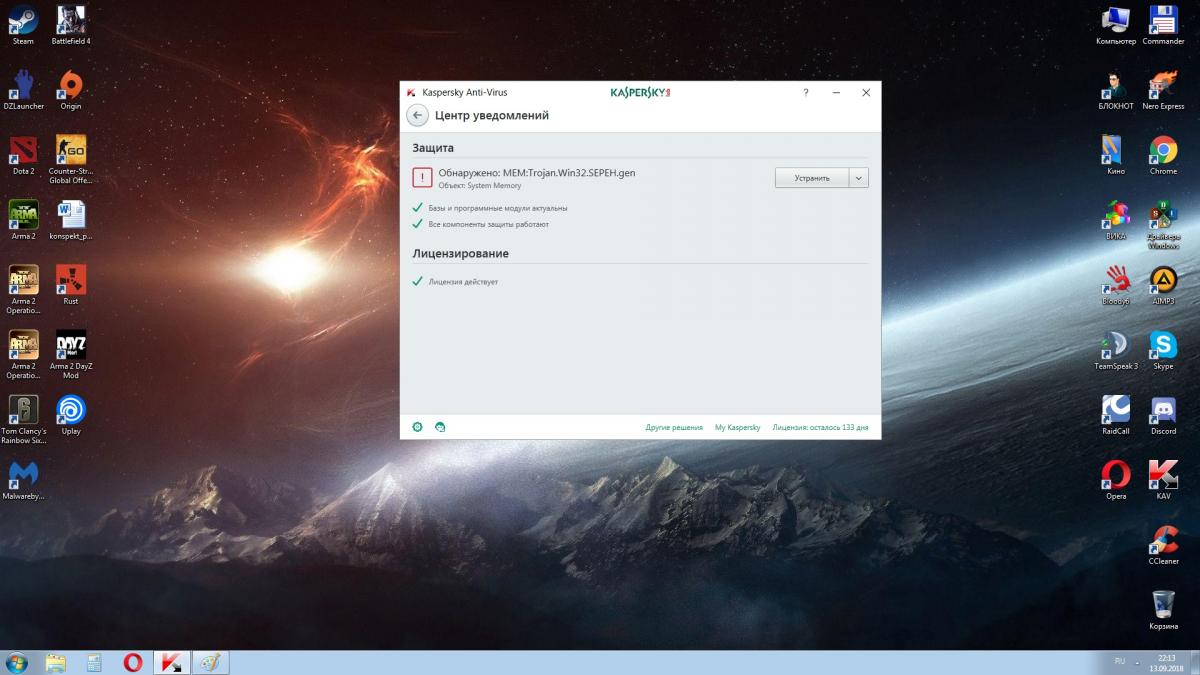Click Все компоненты защиты работают
The height and width of the screenshot is (675, 1200).
(489, 224)
